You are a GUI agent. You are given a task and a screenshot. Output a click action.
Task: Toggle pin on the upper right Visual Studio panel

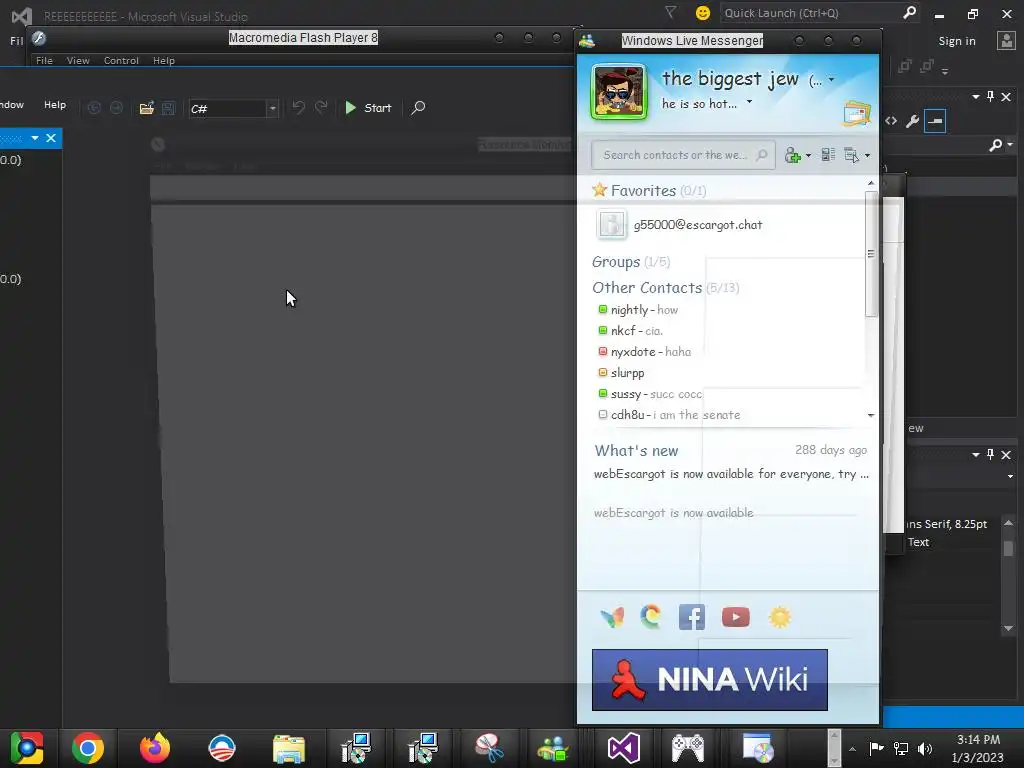coord(991,97)
